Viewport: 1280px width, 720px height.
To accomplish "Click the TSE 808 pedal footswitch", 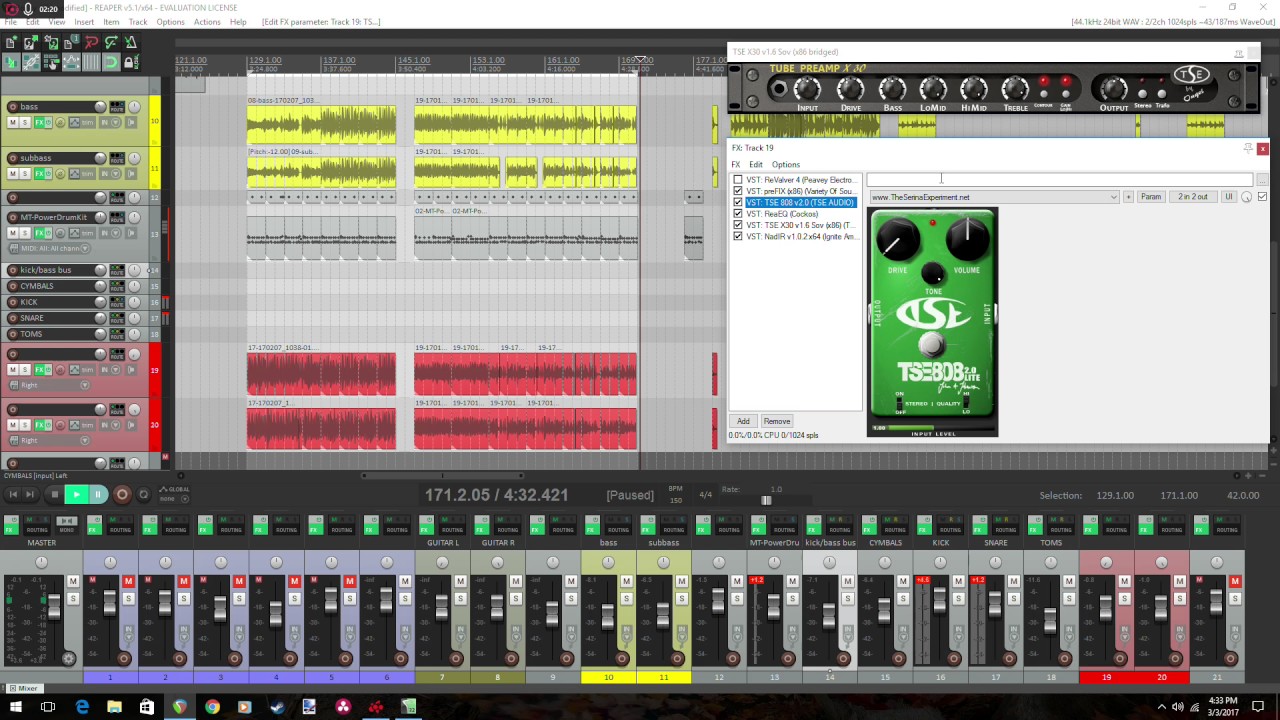I will [x=931, y=344].
